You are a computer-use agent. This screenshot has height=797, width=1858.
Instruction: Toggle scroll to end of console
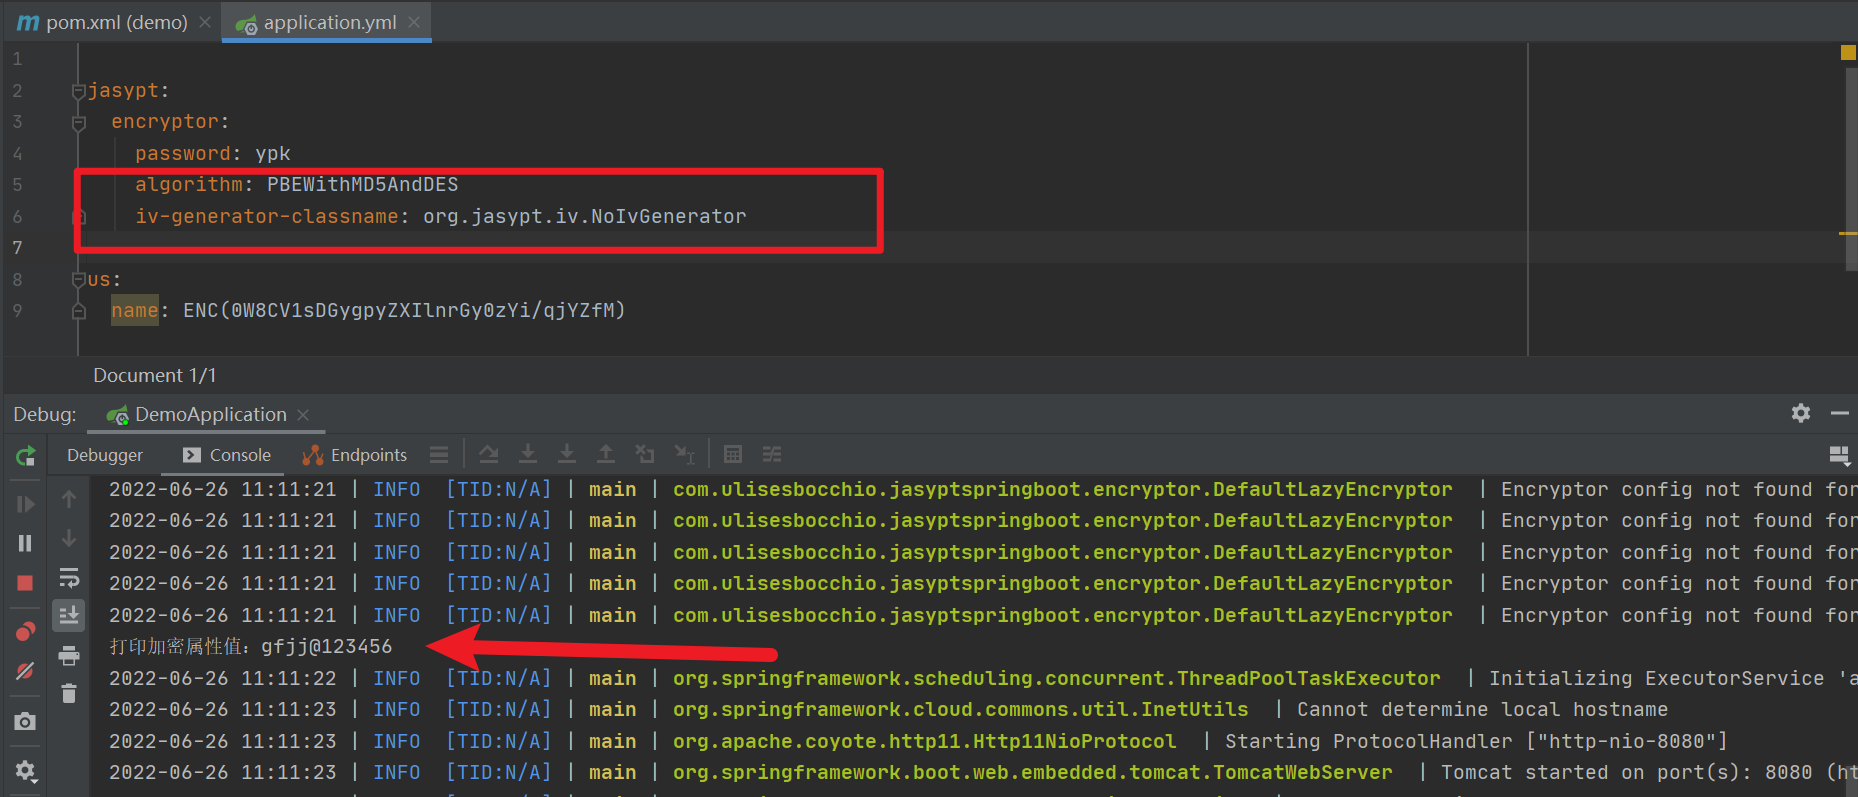(x=69, y=615)
